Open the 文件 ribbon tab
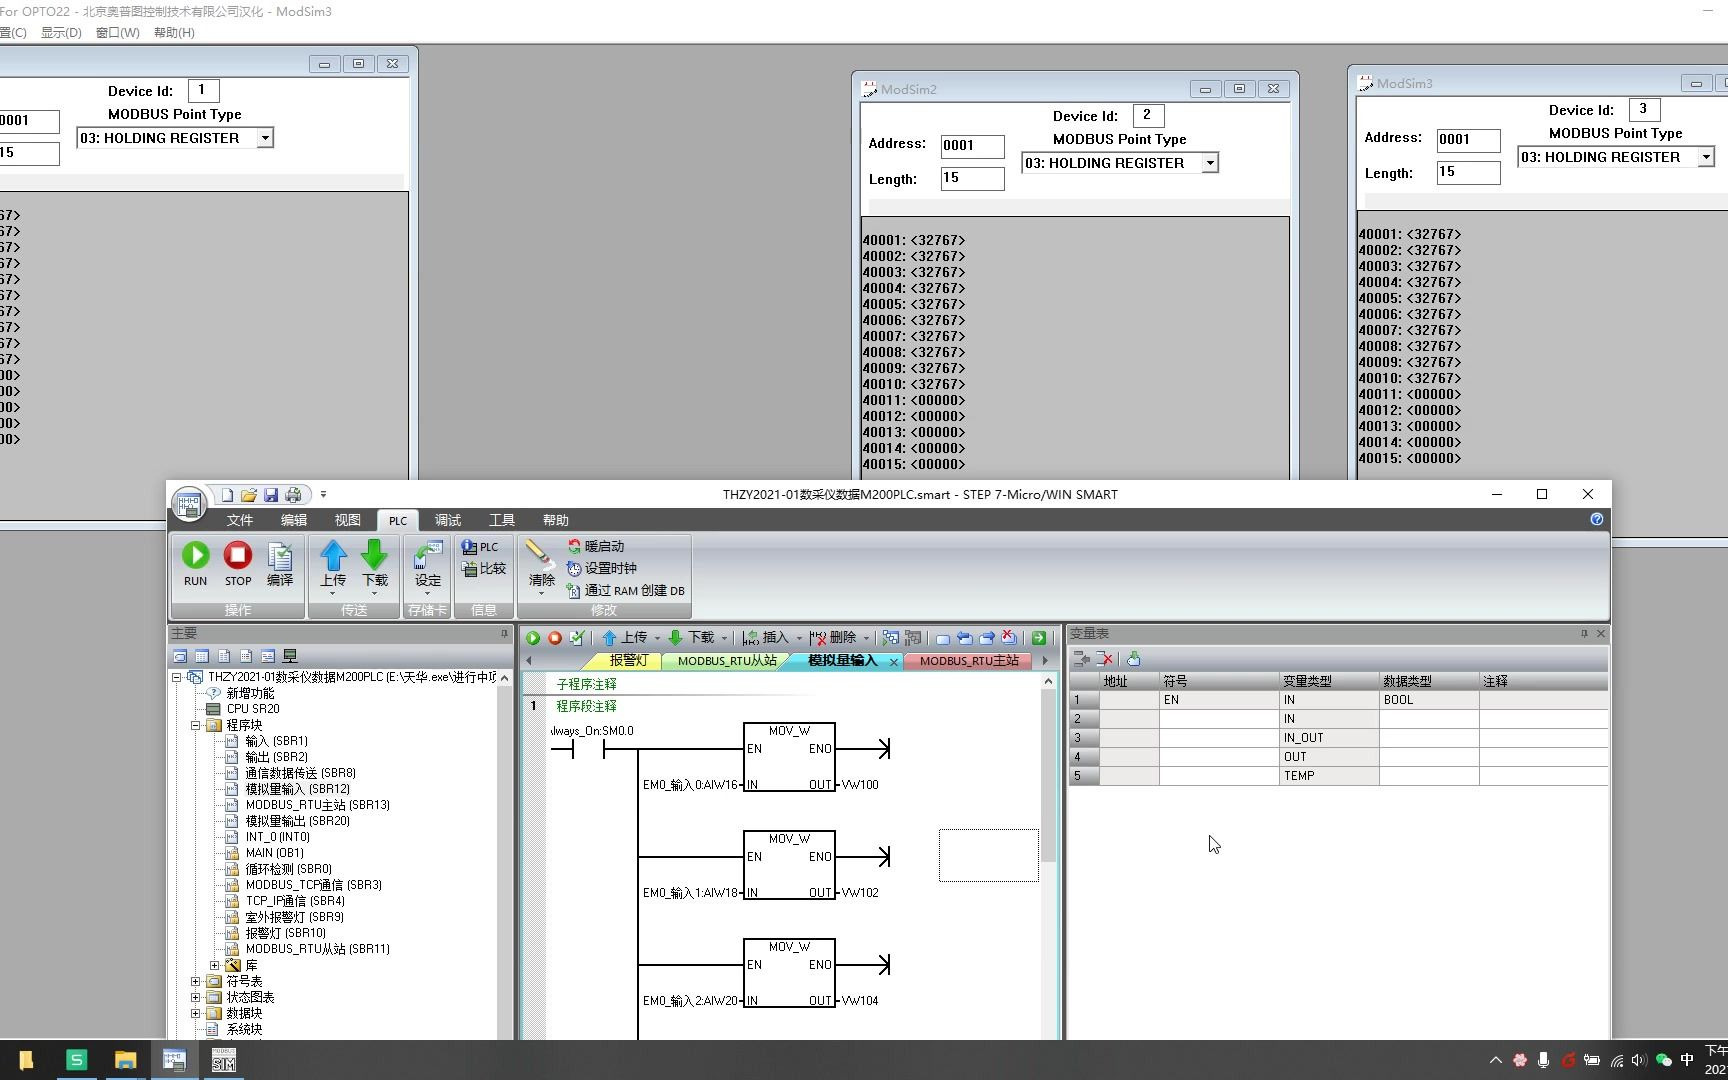The image size is (1728, 1080). [240, 520]
